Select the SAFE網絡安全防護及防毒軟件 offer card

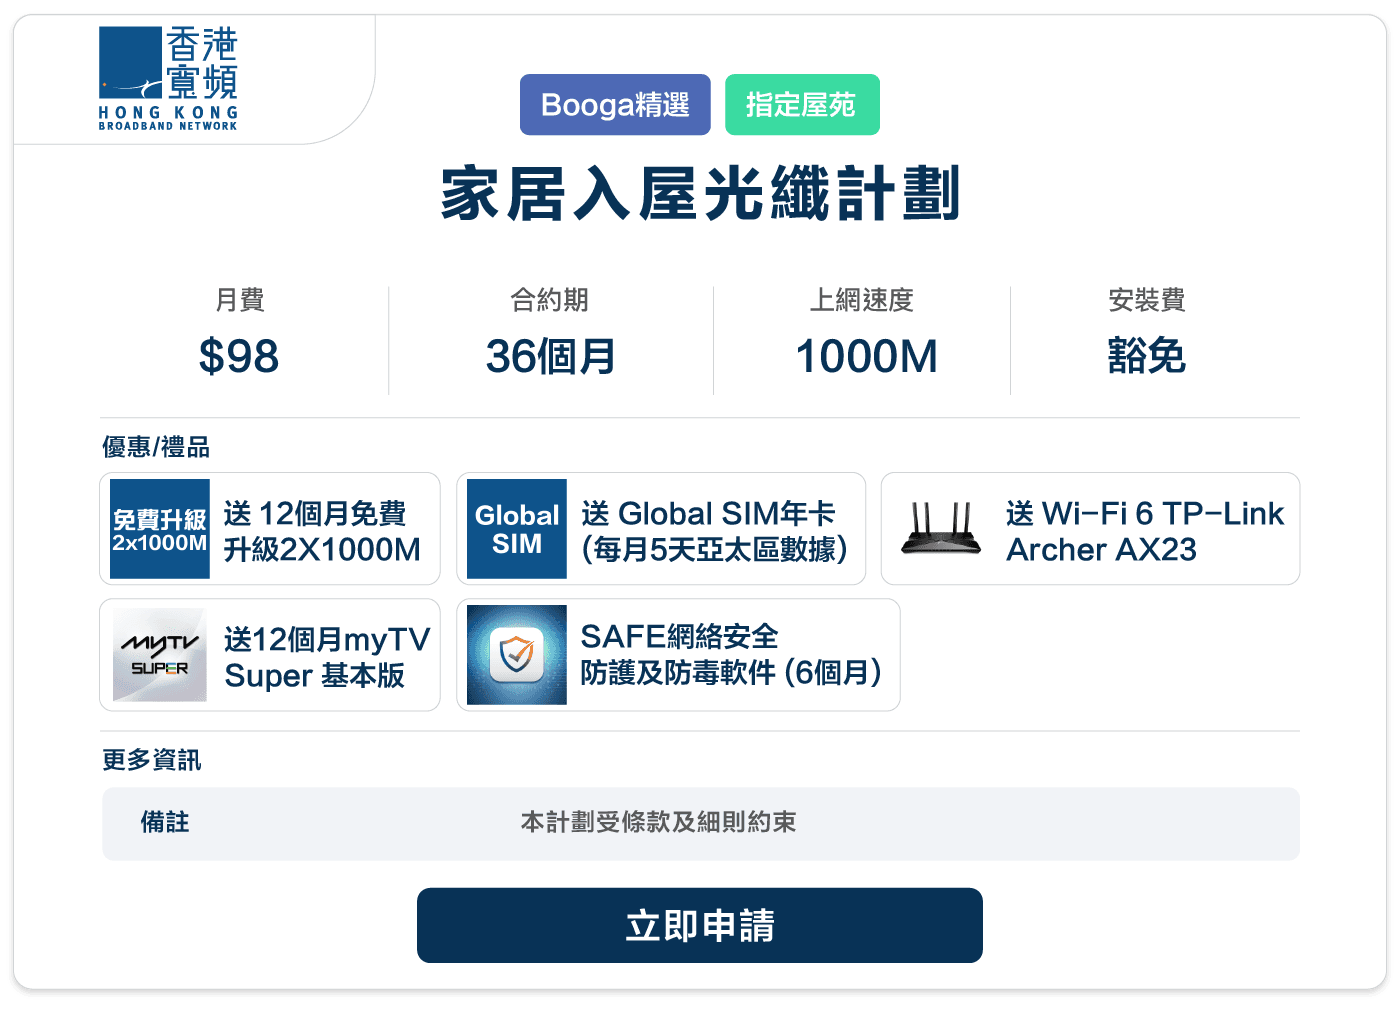tap(679, 655)
